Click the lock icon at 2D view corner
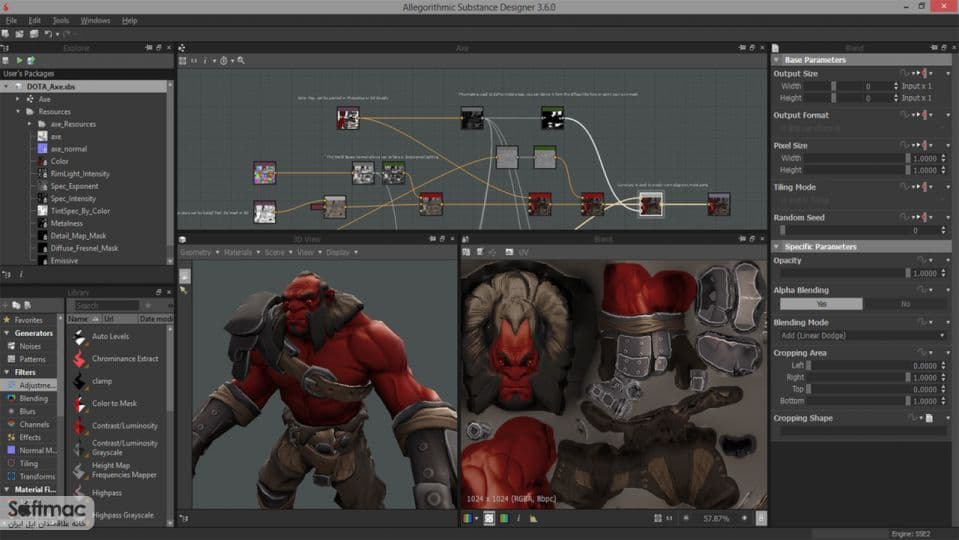 [x=761, y=519]
